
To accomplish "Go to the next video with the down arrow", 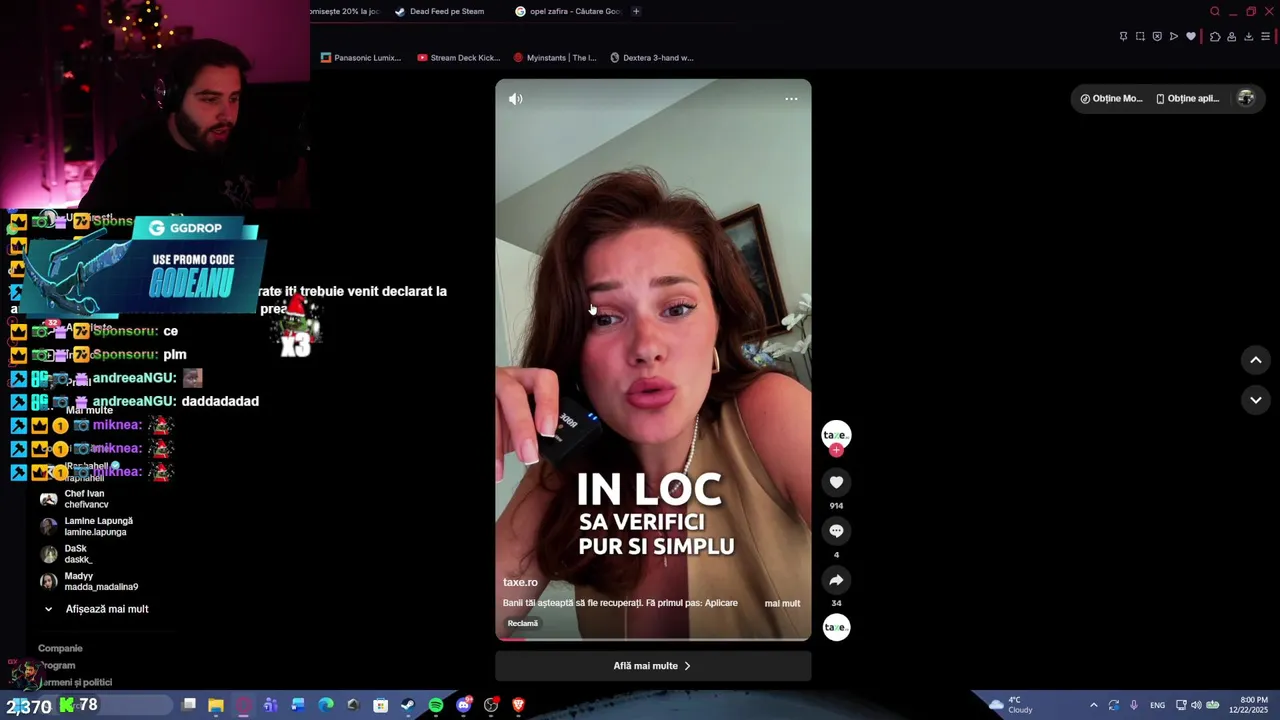I will 1256,400.
